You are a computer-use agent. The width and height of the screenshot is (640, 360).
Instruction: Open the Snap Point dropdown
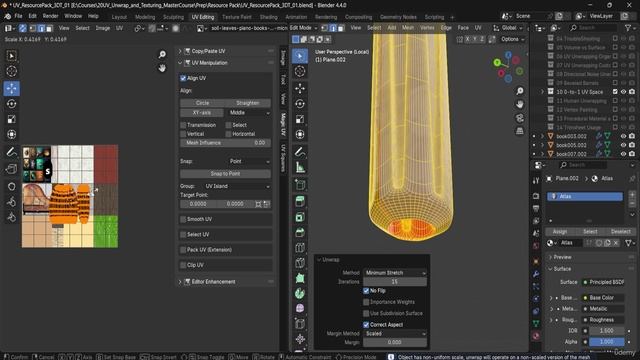pos(248,161)
